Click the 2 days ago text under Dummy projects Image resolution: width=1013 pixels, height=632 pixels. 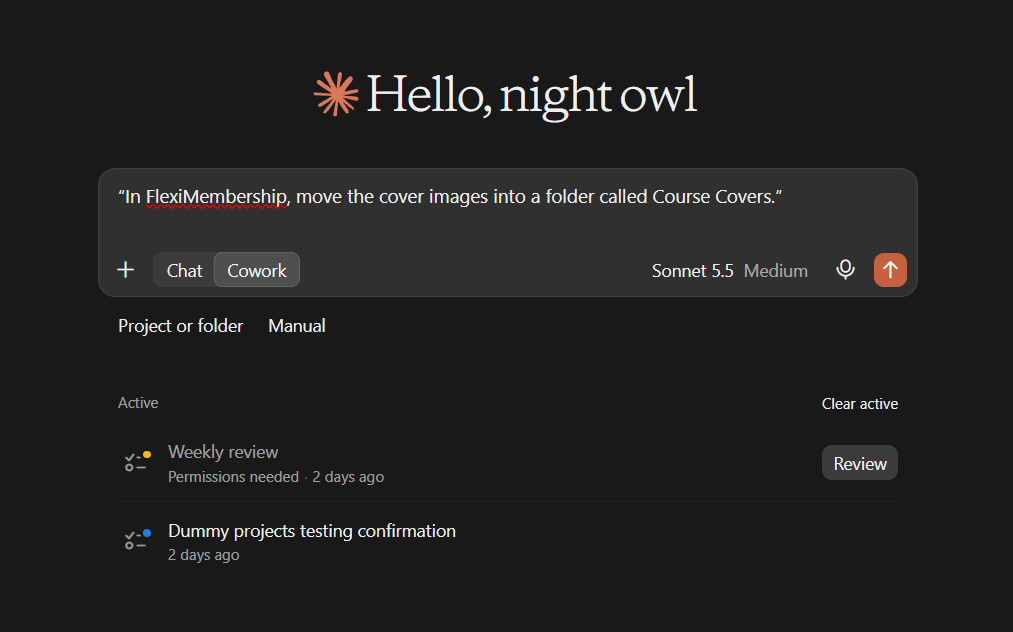(x=204, y=555)
